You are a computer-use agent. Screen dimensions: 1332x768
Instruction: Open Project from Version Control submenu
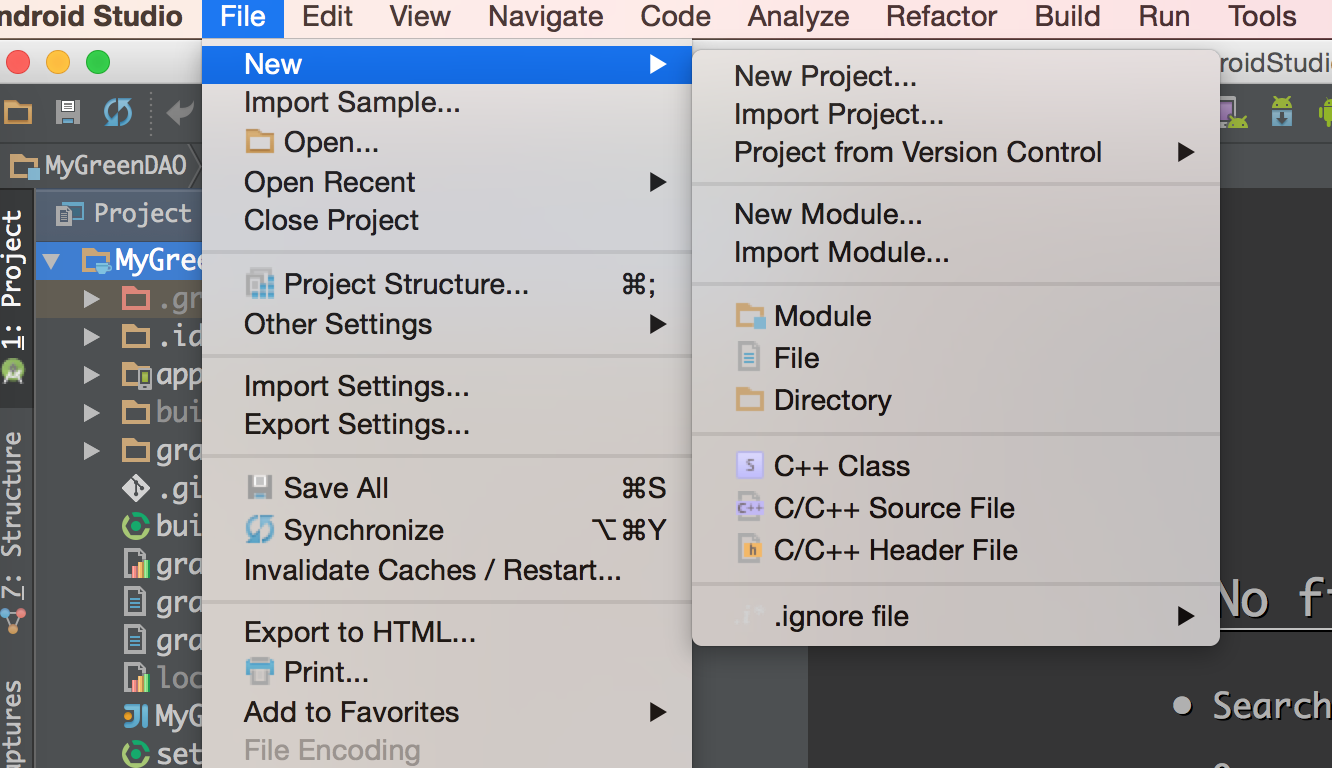tap(917, 152)
